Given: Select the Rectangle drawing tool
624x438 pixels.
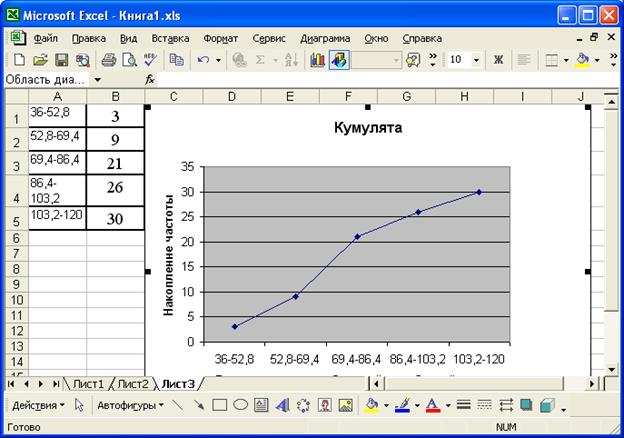Looking at the screenshot, I should 220,405.
